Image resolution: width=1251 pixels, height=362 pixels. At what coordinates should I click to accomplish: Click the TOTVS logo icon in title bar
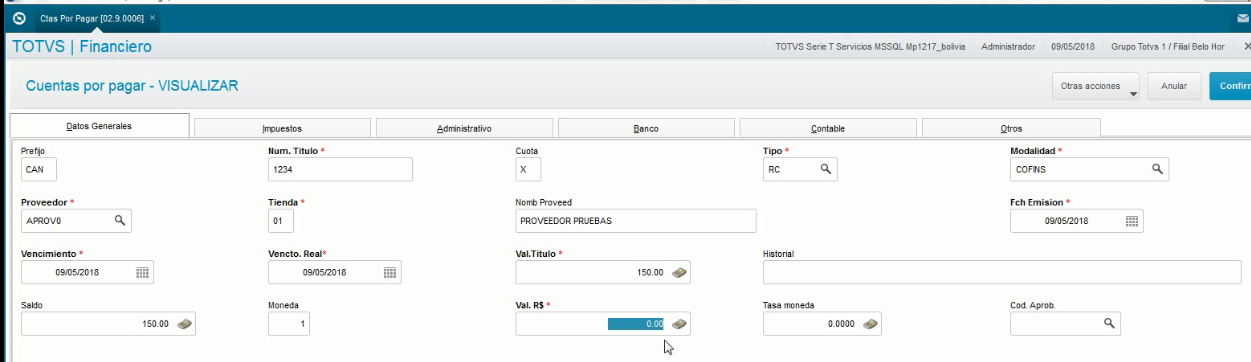(x=19, y=18)
